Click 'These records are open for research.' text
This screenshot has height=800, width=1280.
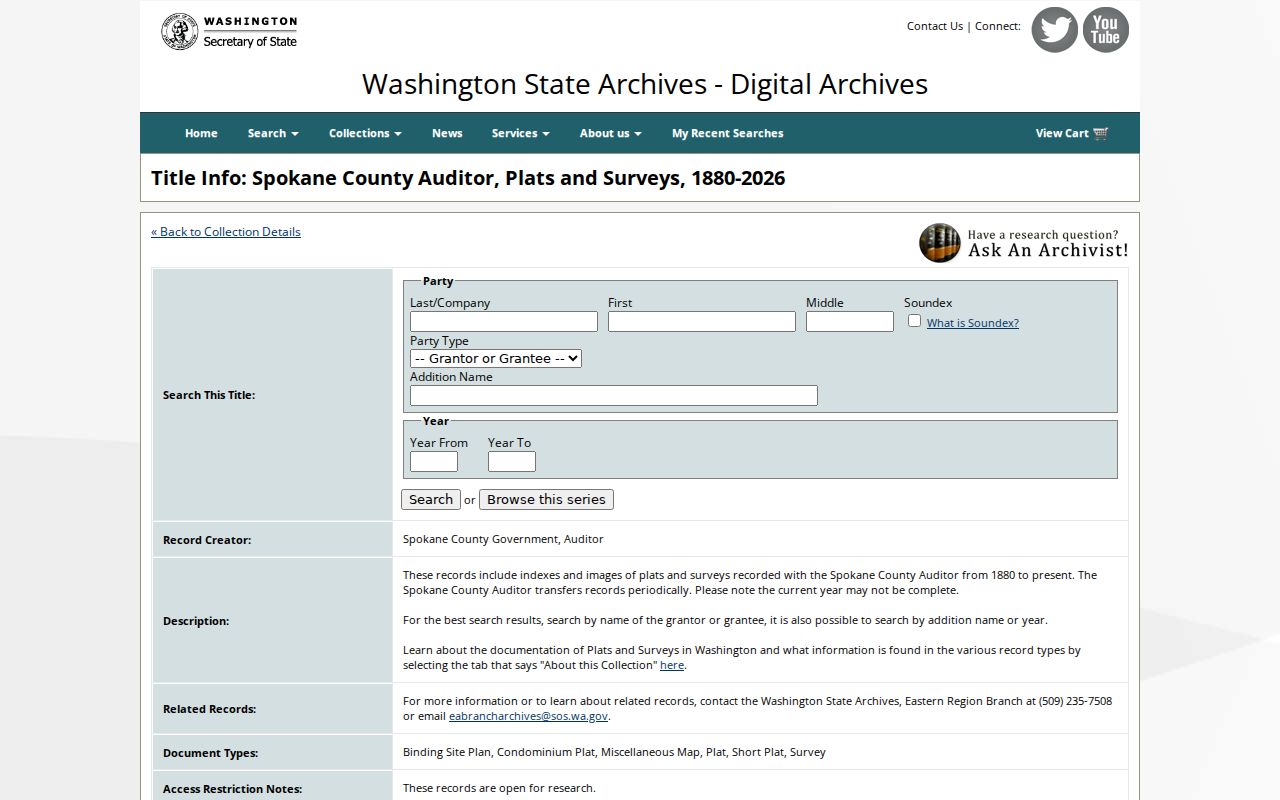499,788
